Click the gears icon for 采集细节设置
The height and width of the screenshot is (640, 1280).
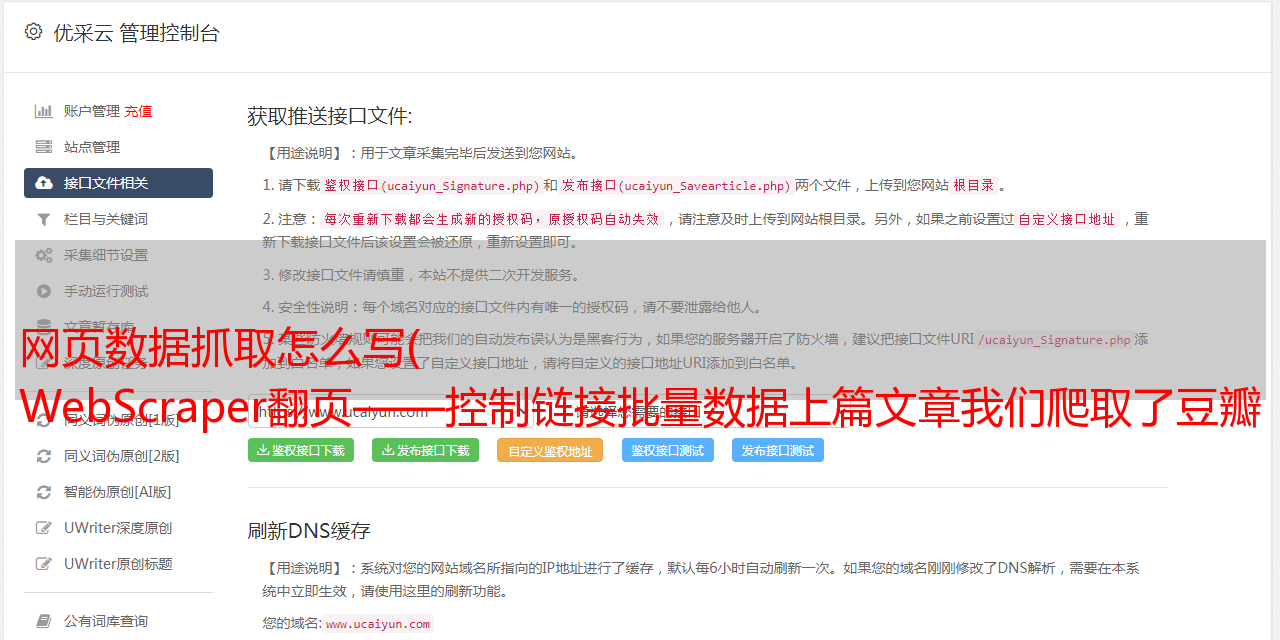tap(44, 255)
